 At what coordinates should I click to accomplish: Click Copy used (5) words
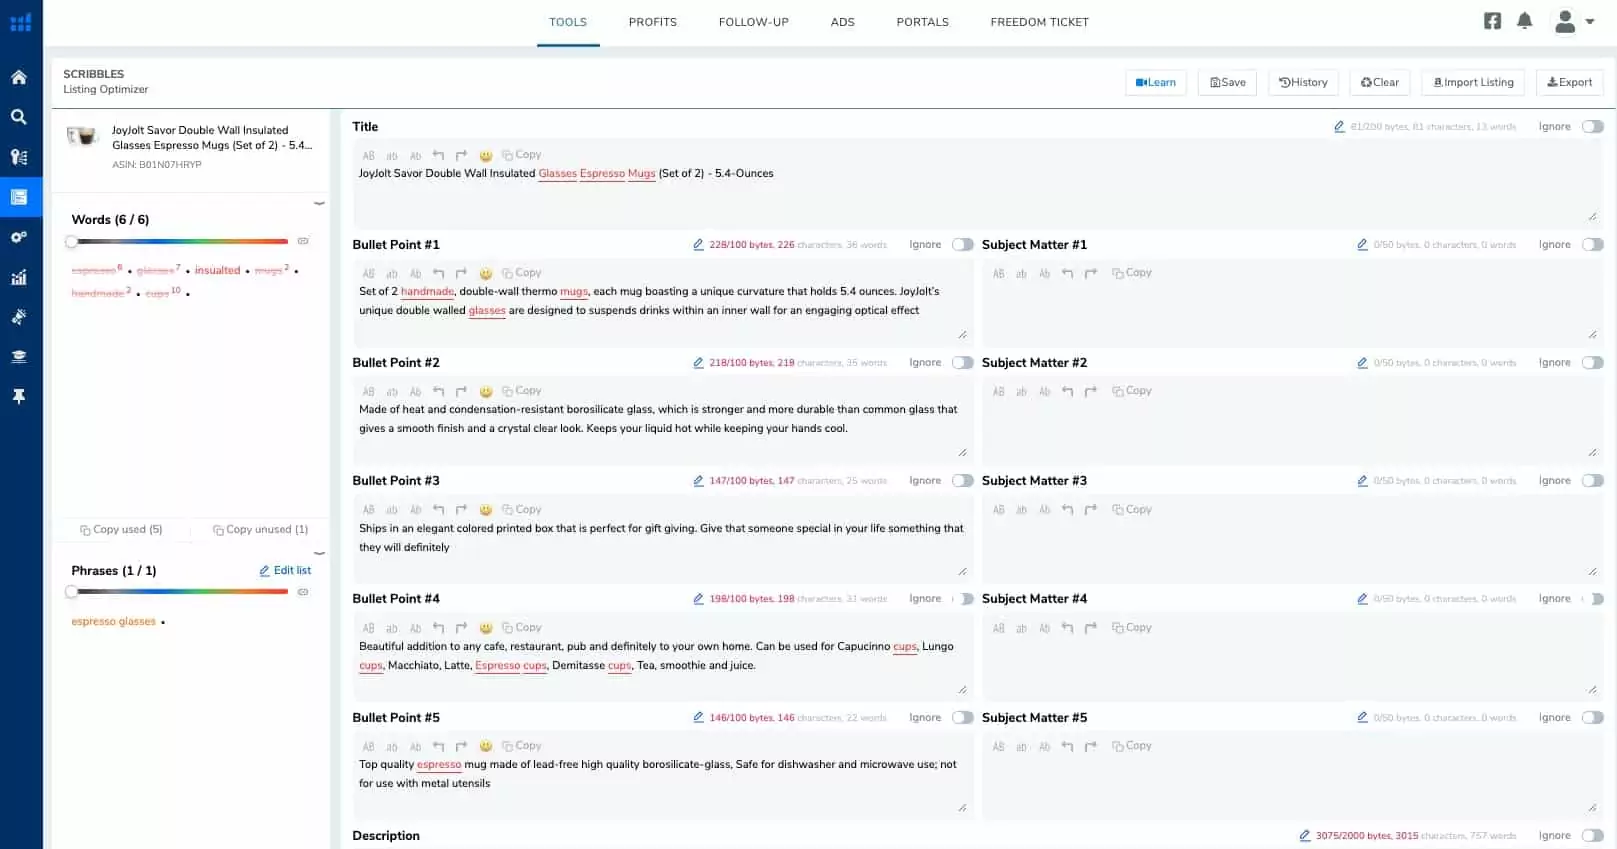pyautogui.click(x=121, y=530)
